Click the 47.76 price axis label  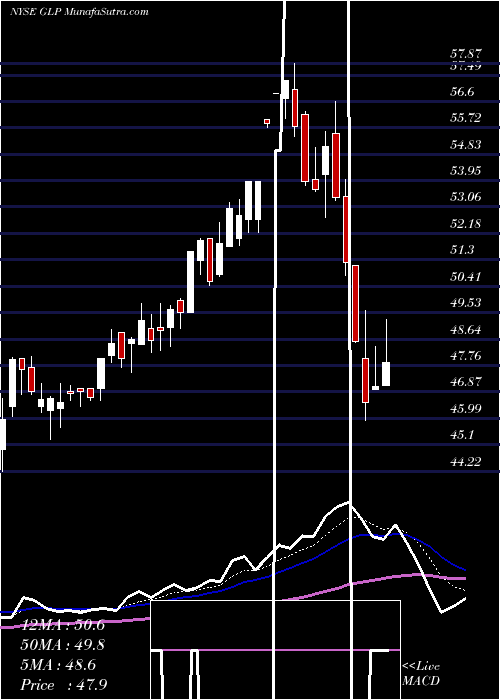(466, 356)
